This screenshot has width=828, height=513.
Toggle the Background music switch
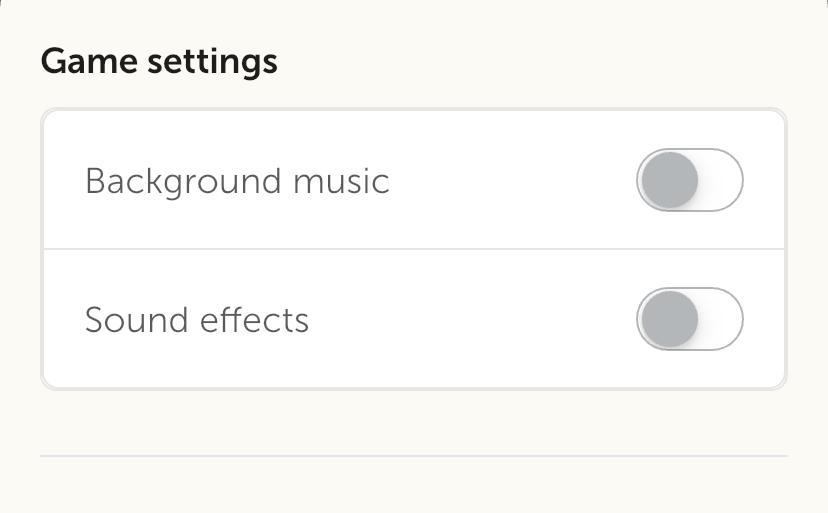coord(690,181)
